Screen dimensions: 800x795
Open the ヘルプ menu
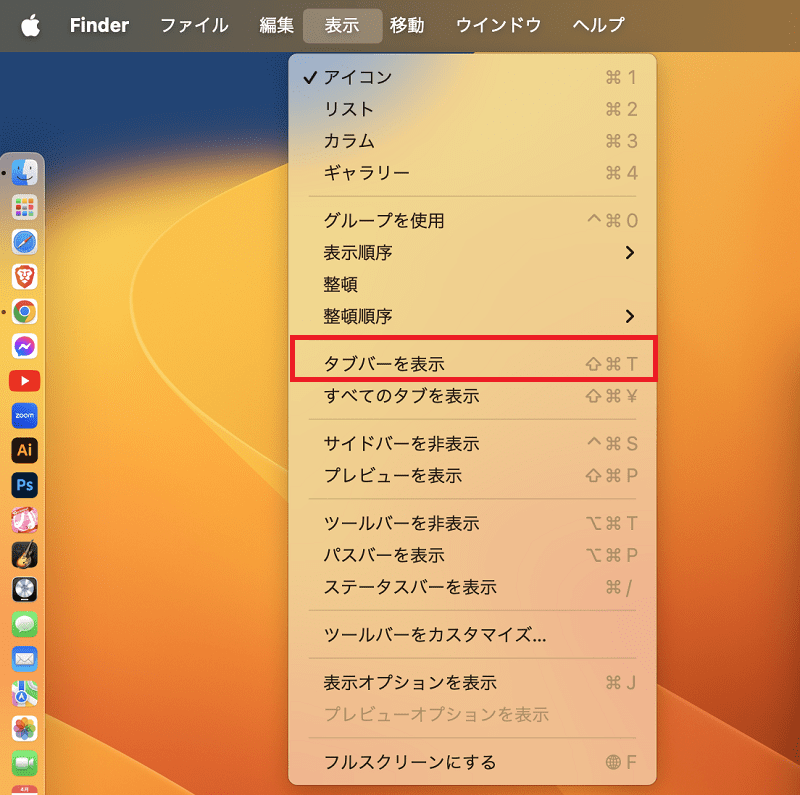pos(598,25)
